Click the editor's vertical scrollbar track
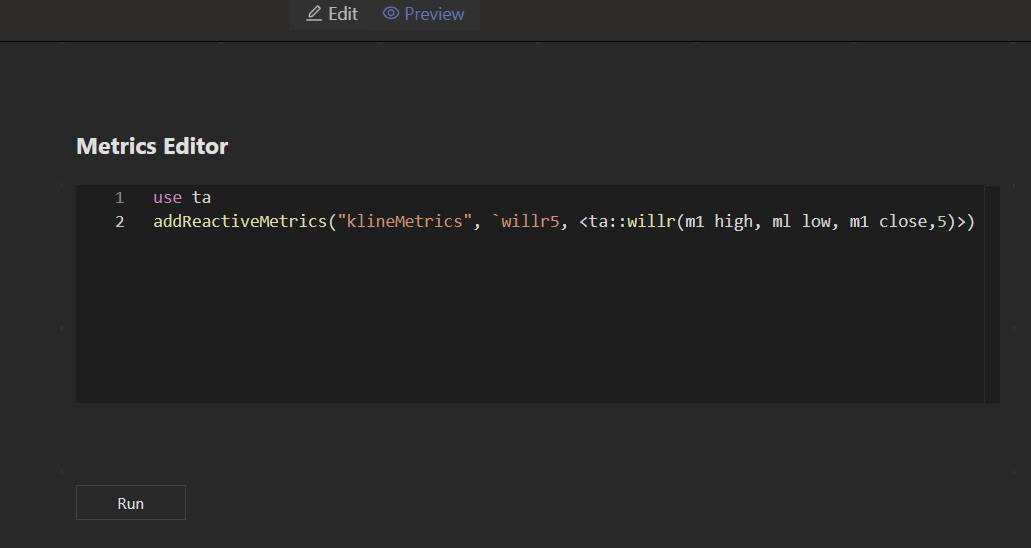The width and height of the screenshot is (1031, 548). (992, 300)
